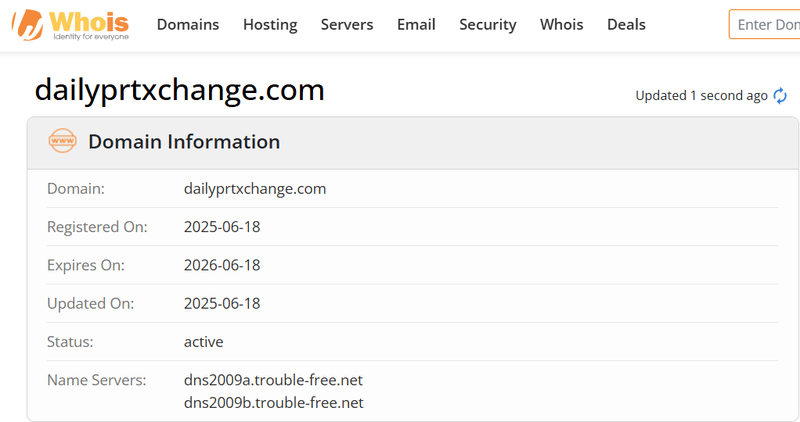Refresh the Whois record icon
Image resolution: width=800 pixels, height=422 pixels.
(780, 95)
